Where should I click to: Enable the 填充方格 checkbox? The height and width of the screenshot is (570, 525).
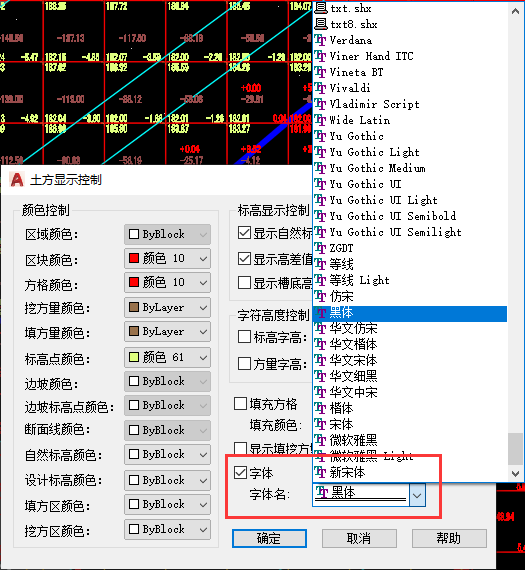coord(241,404)
